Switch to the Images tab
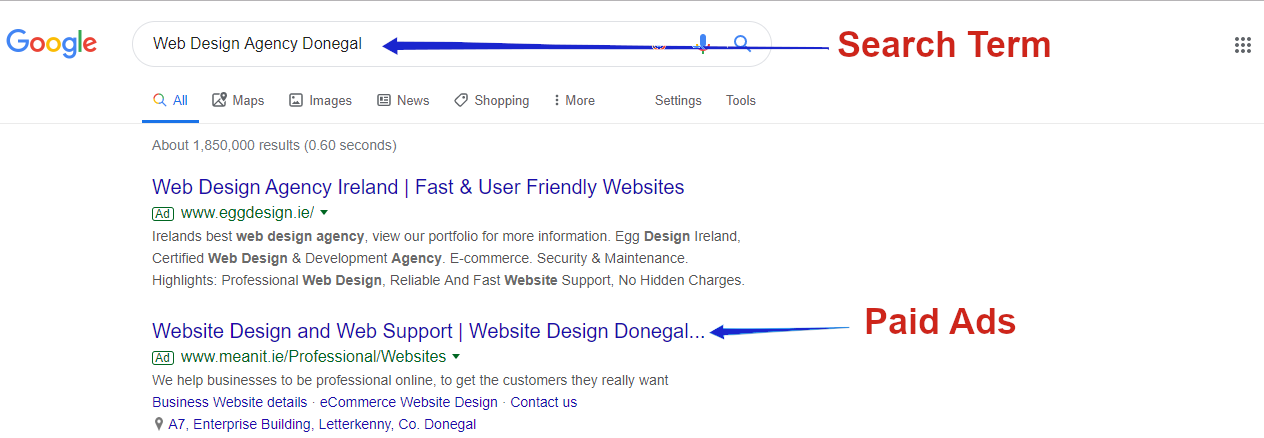 point(320,100)
